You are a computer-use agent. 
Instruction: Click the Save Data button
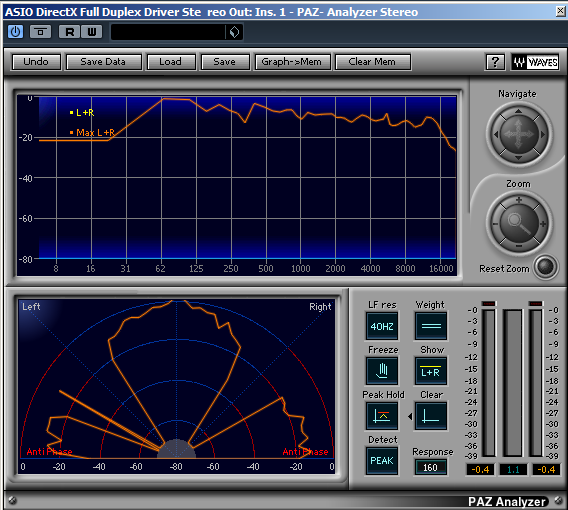(104, 62)
